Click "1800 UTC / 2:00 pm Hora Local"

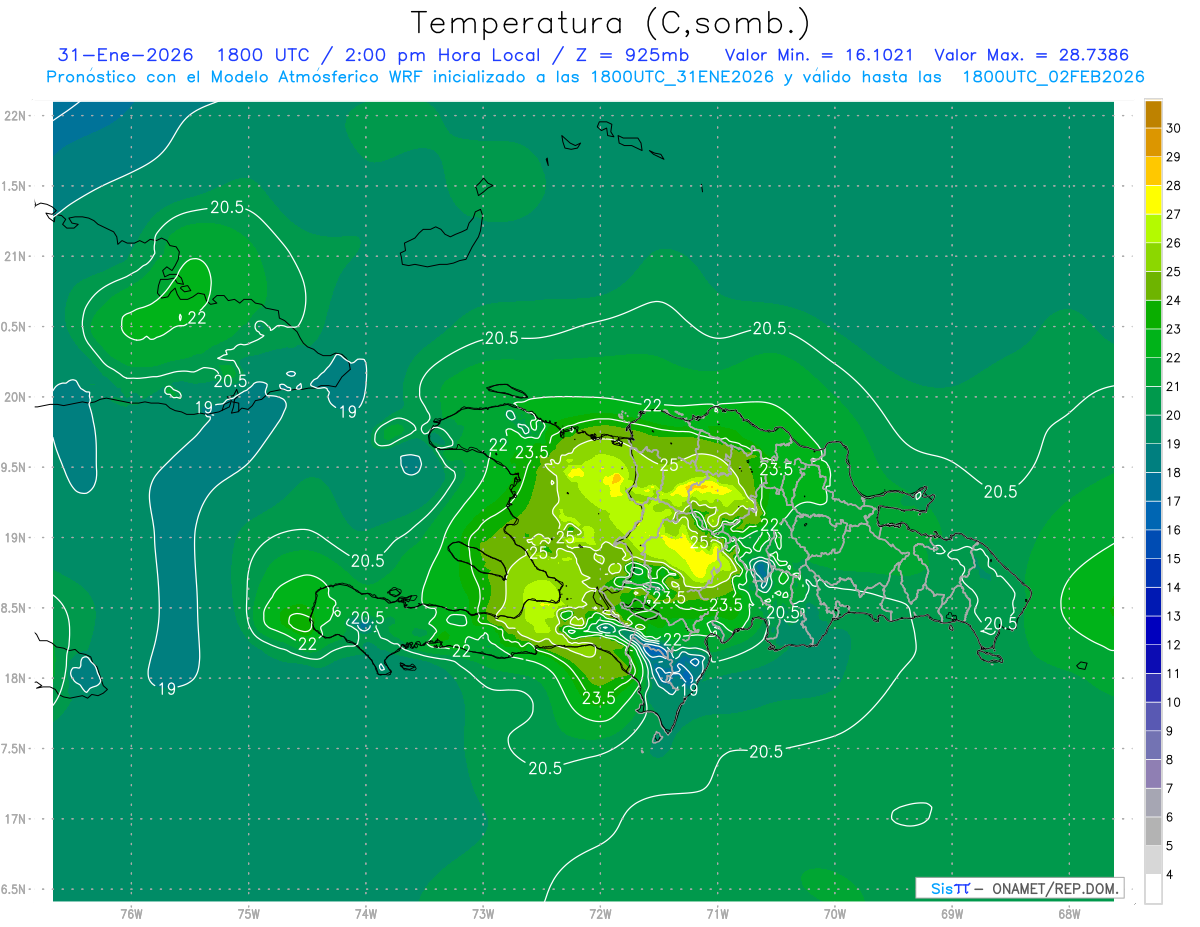click(x=380, y=55)
